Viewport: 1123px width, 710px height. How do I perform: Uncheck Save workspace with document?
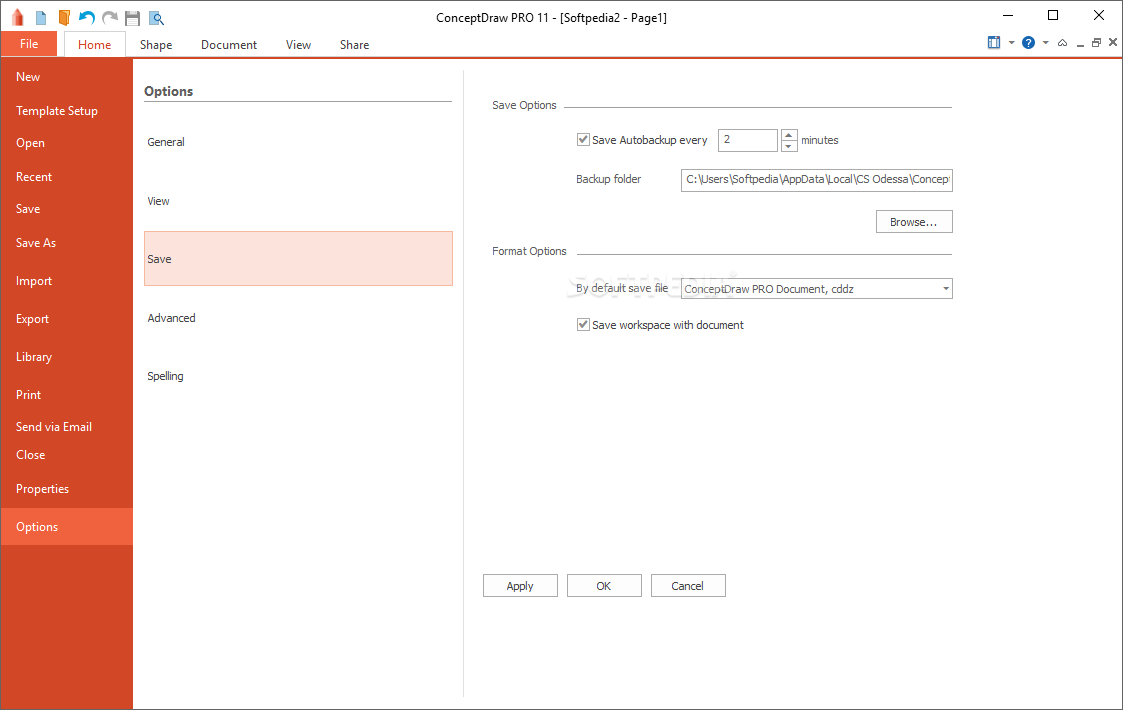pyautogui.click(x=583, y=325)
